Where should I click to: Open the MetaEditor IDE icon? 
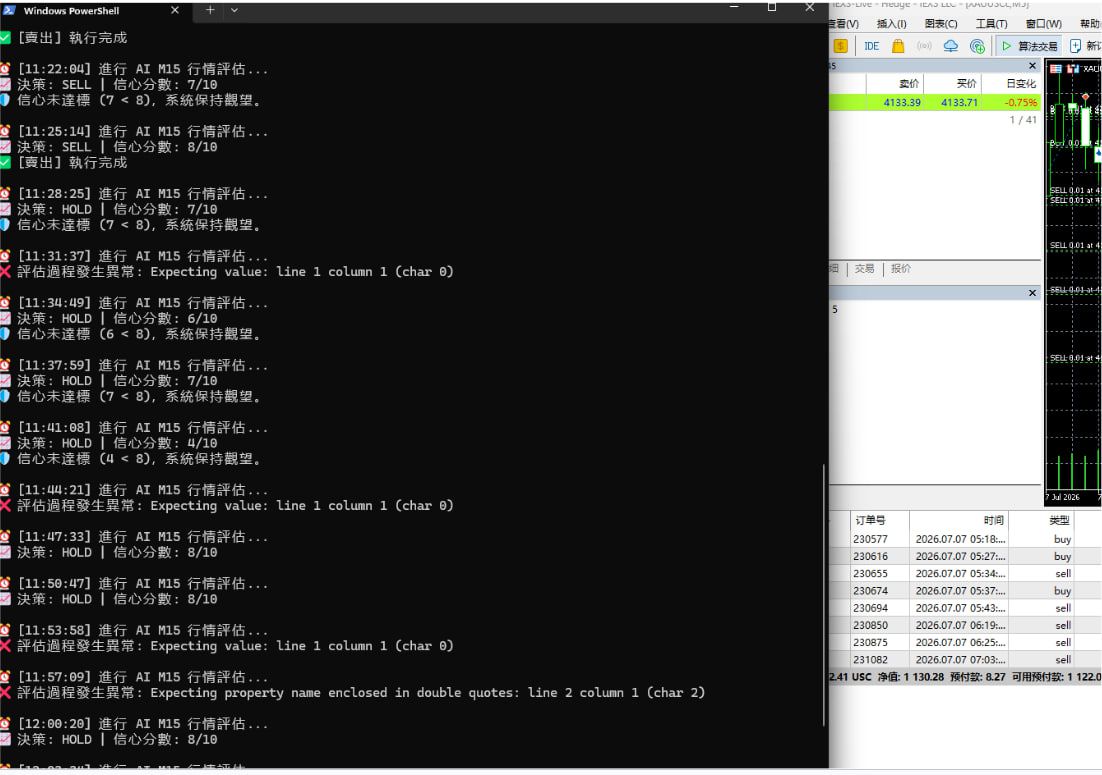871,46
